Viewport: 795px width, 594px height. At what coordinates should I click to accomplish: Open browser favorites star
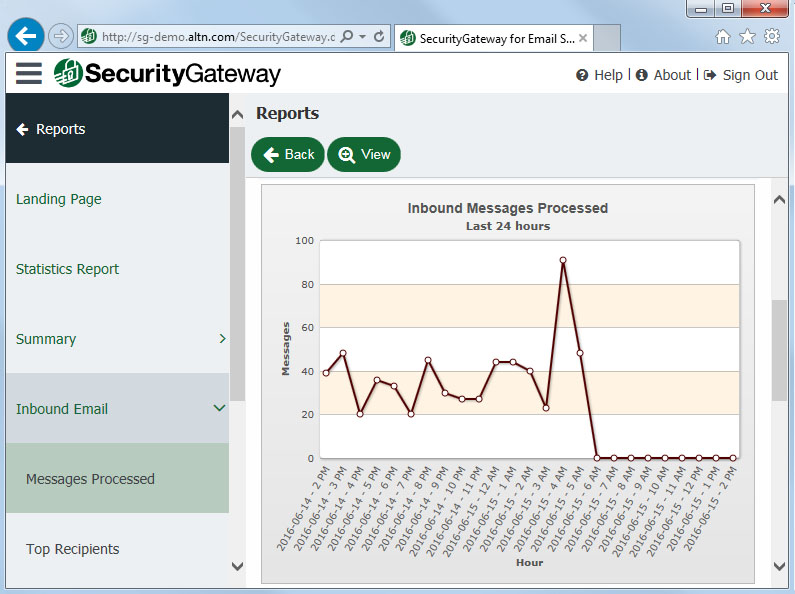point(747,36)
